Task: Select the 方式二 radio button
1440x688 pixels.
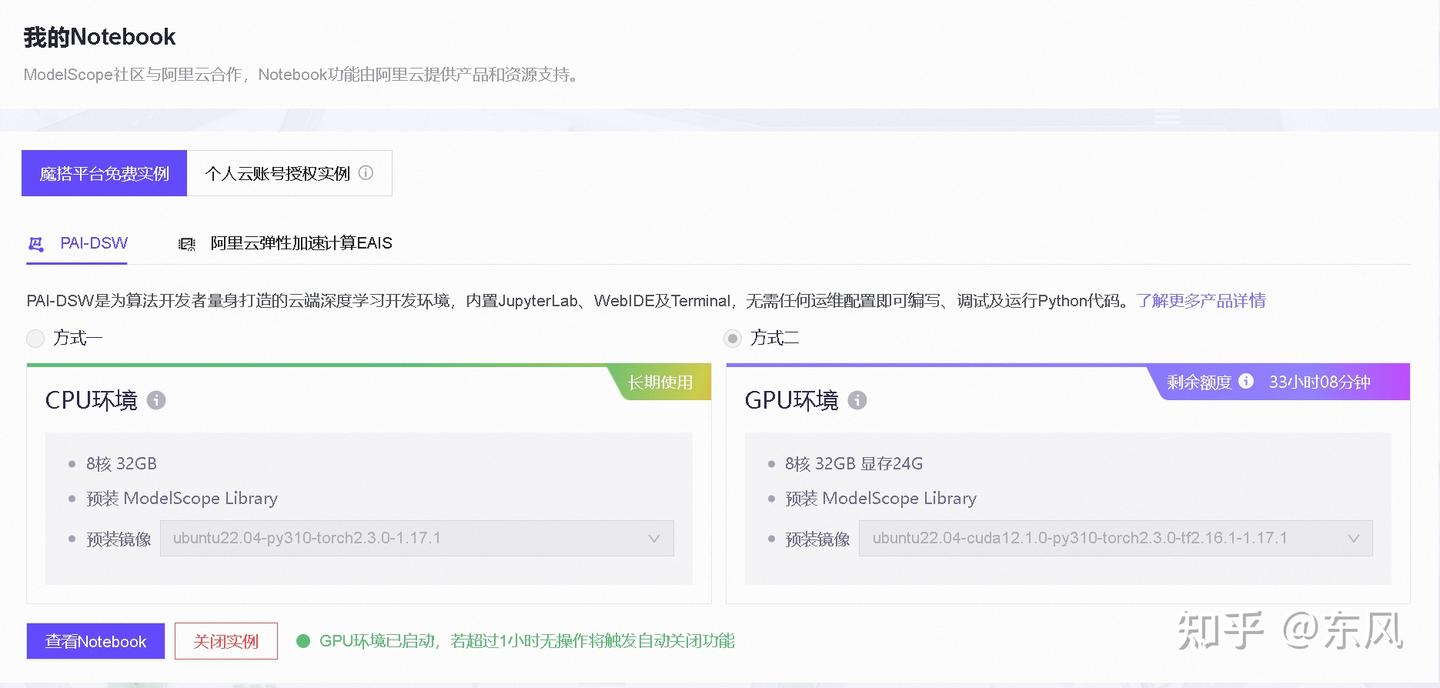Action: tap(731, 338)
